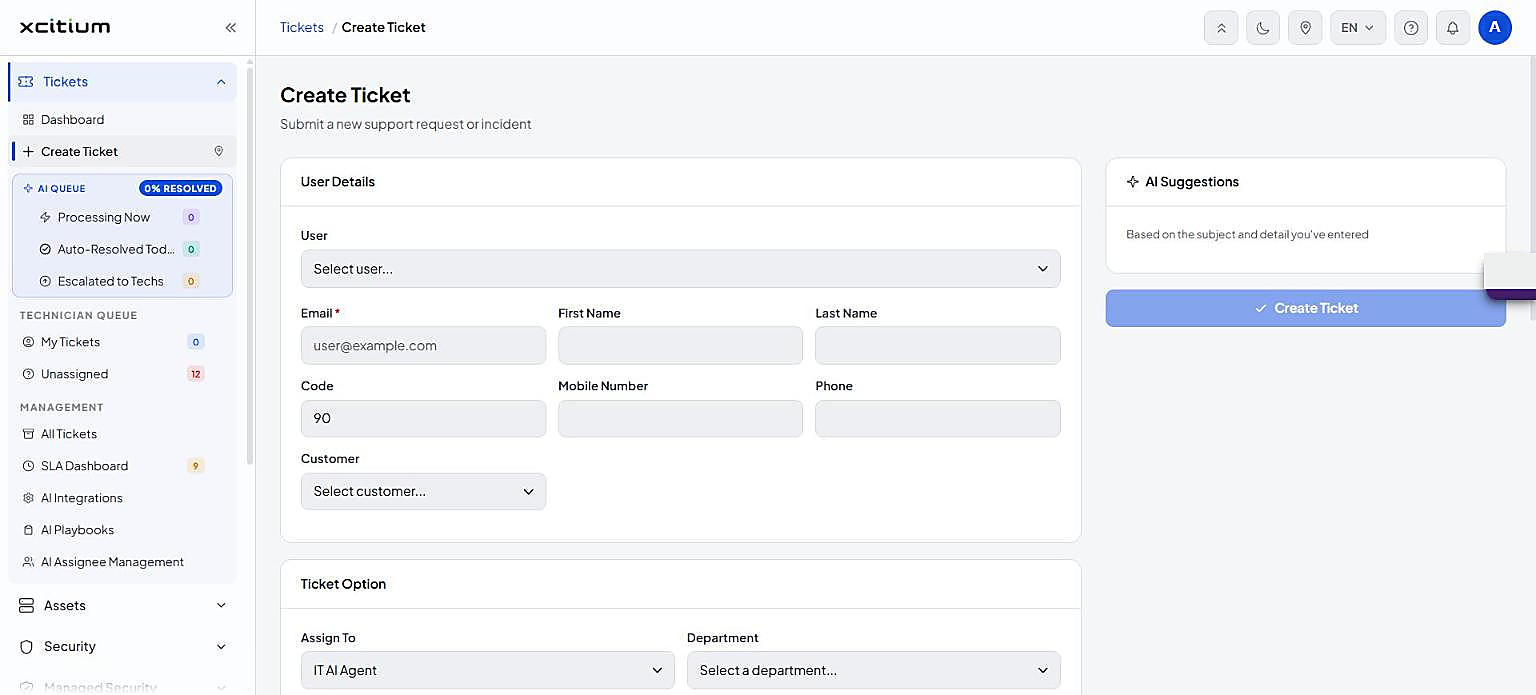Open Unassigned tickets list
This screenshot has height=695, width=1536.
pyautogui.click(x=123, y=374)
